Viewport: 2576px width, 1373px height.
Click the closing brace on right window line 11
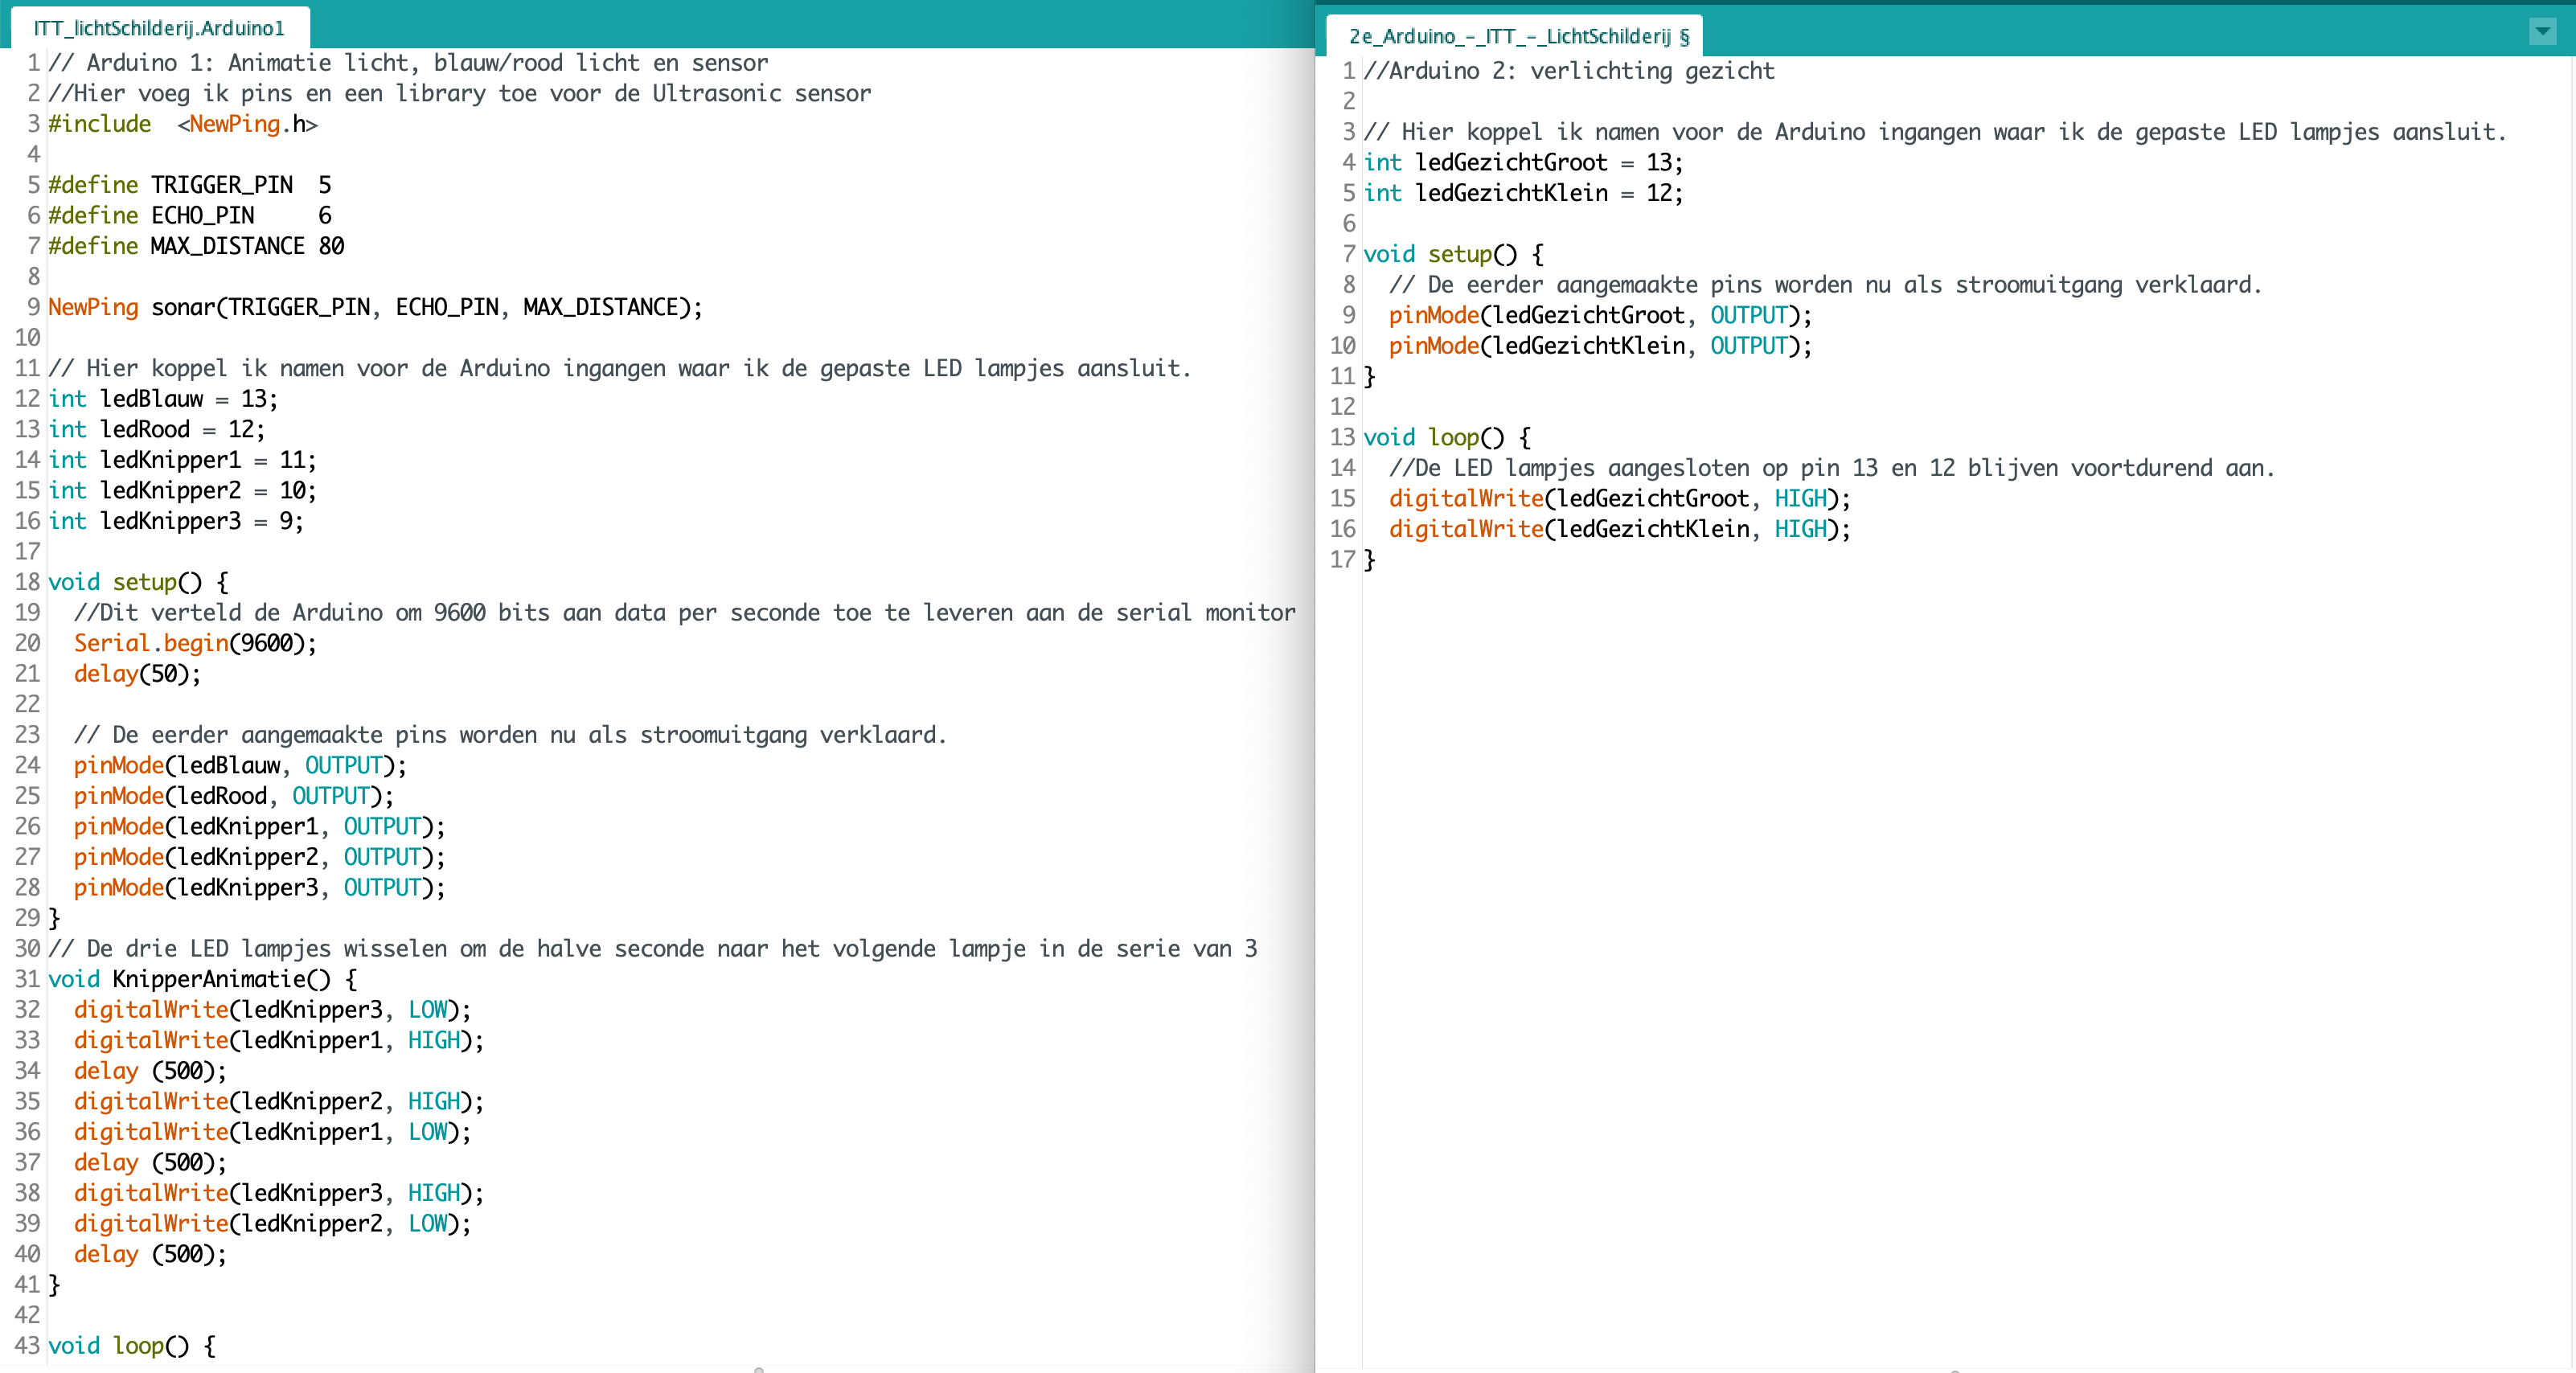point(1370,377)
